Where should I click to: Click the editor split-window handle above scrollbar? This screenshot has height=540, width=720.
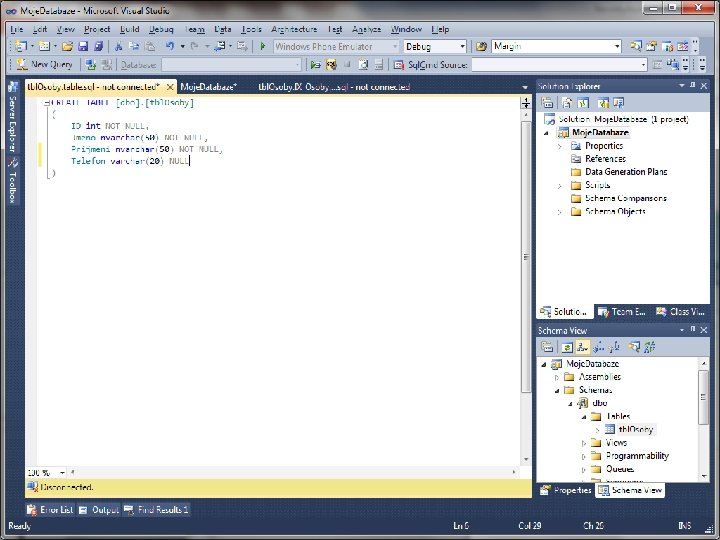click(526, 102)
